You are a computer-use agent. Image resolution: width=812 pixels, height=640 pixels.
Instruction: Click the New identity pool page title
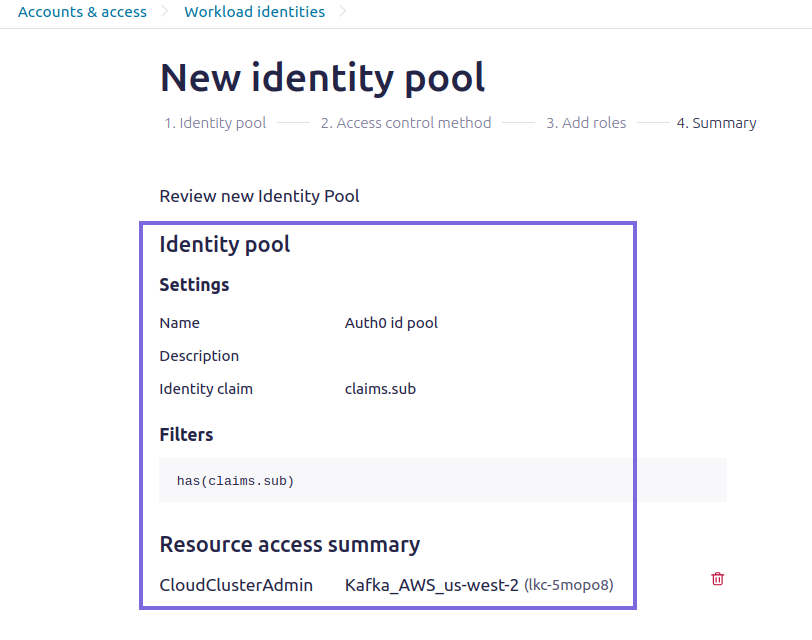322,77
